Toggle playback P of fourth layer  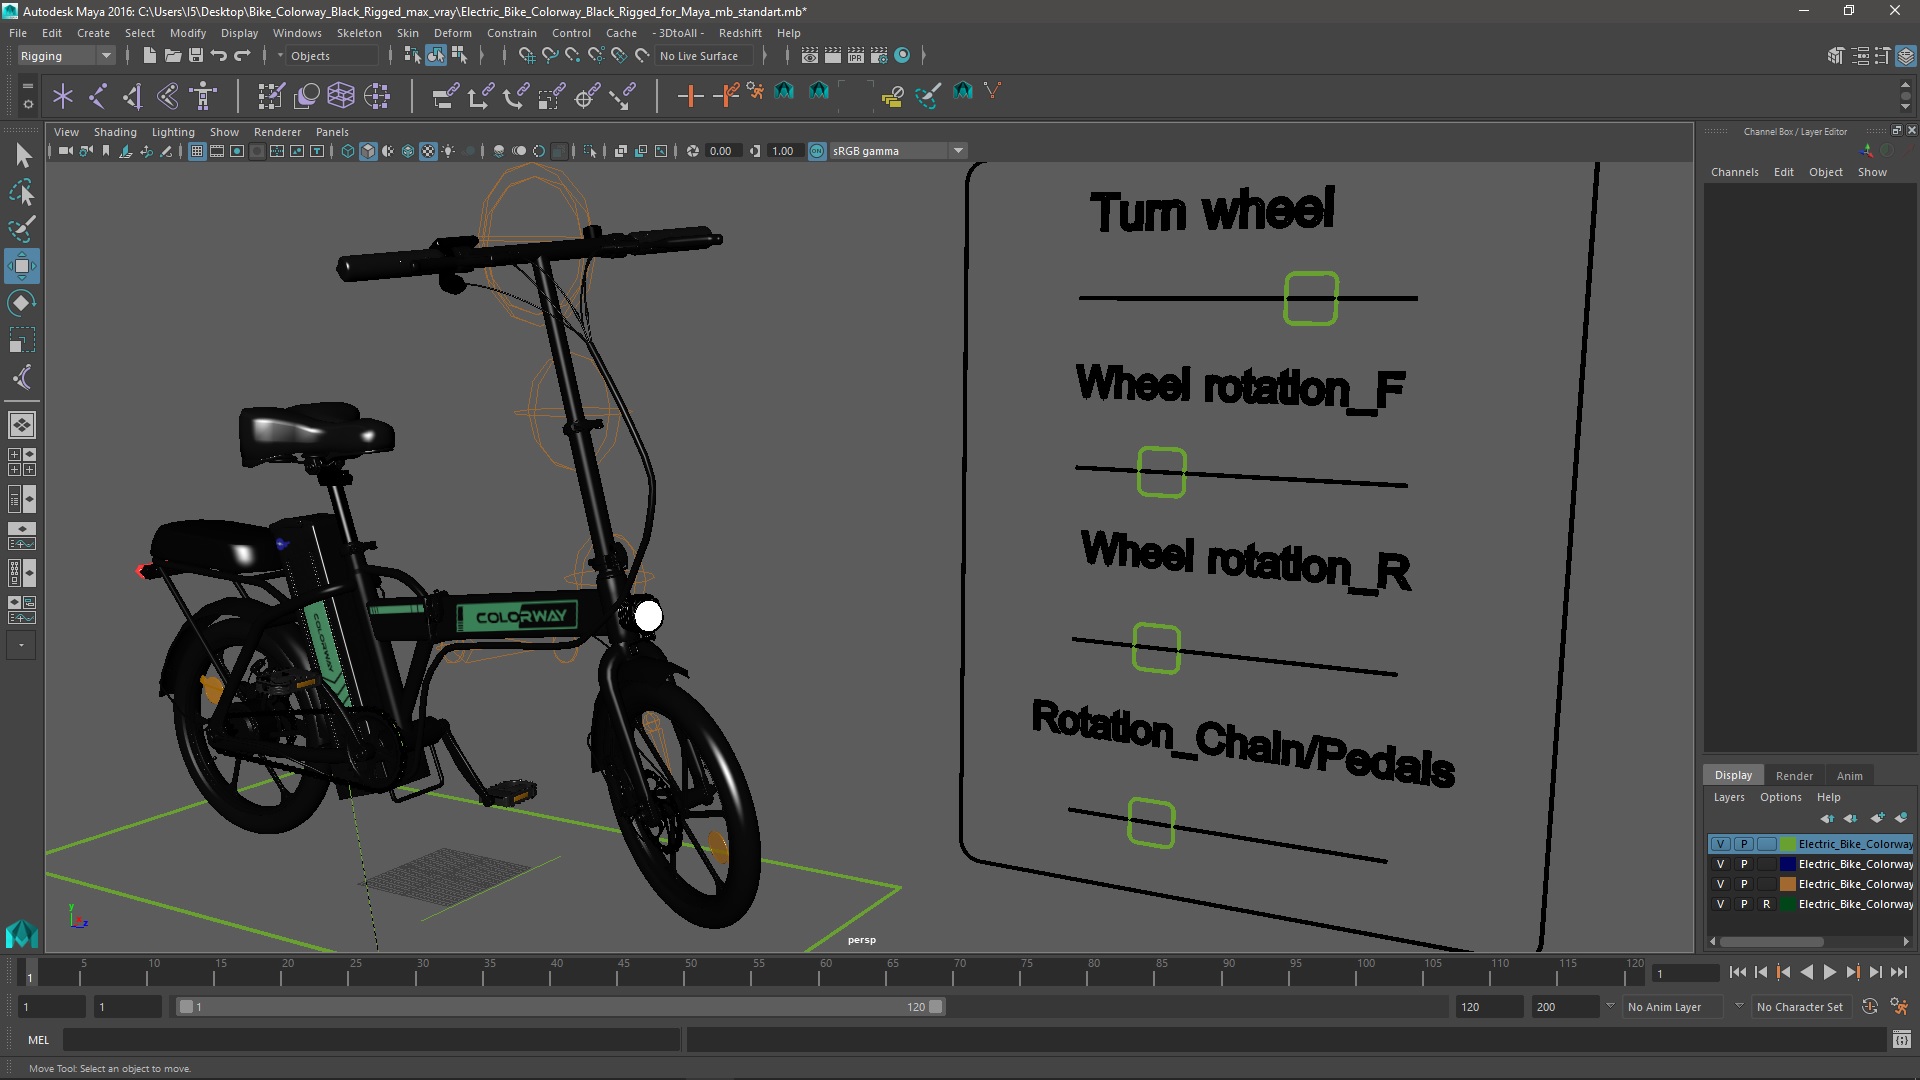click(1744, 904)
